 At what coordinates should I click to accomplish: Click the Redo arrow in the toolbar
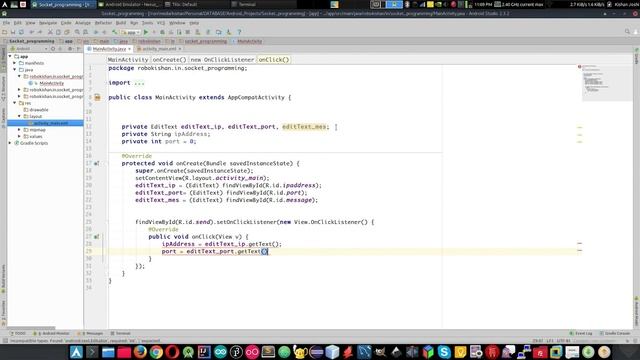point(40,32)
